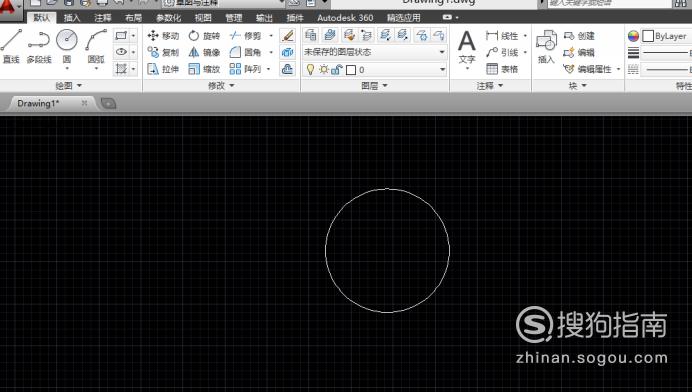692x392 pixels.
Task: Open the unsaved layer state (未保存的图层状态) dropdown
Action: pos(374,52)
